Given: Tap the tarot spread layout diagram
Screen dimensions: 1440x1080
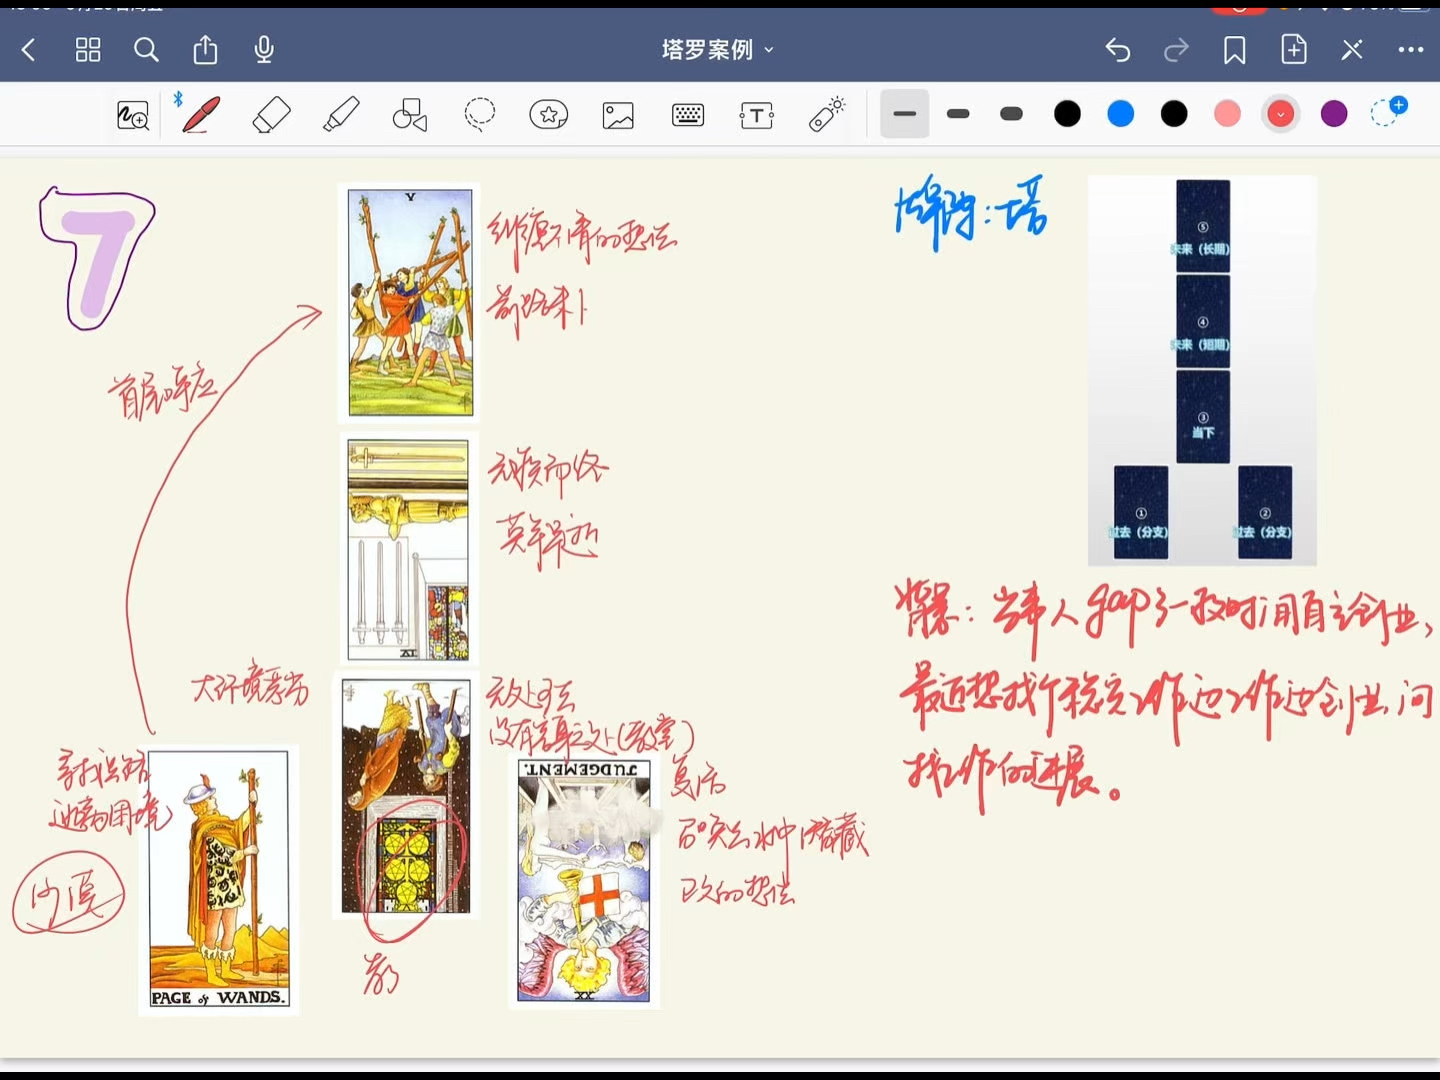Looking at the screenshot, I should point(1202,370).
